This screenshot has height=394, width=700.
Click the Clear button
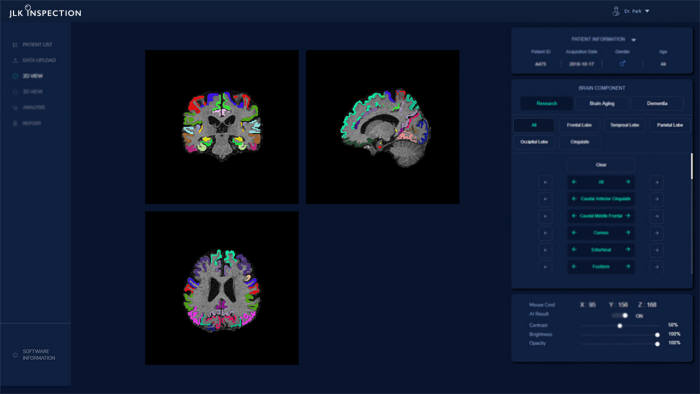tap(601, 165)
